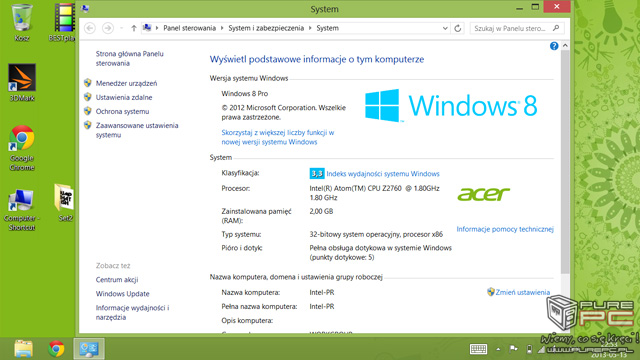Click the Windows 8 logo image

pos(451,106)
